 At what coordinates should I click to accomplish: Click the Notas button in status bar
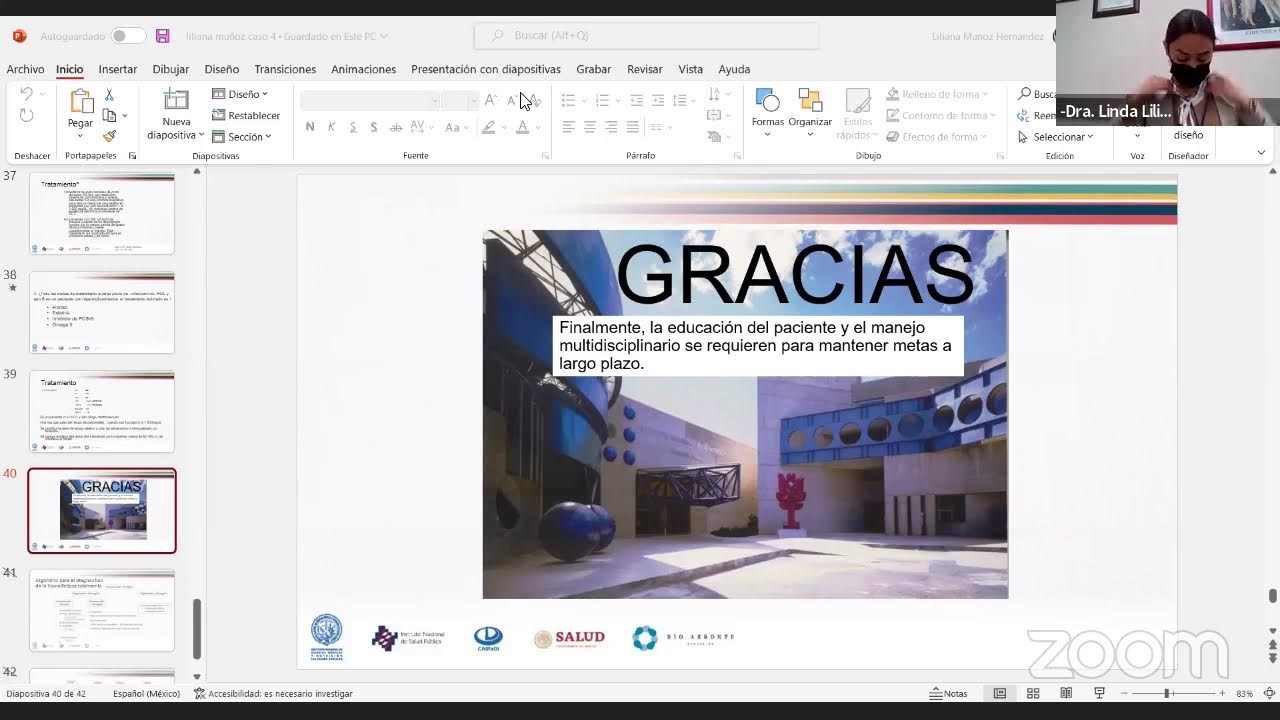click(949, 693)
